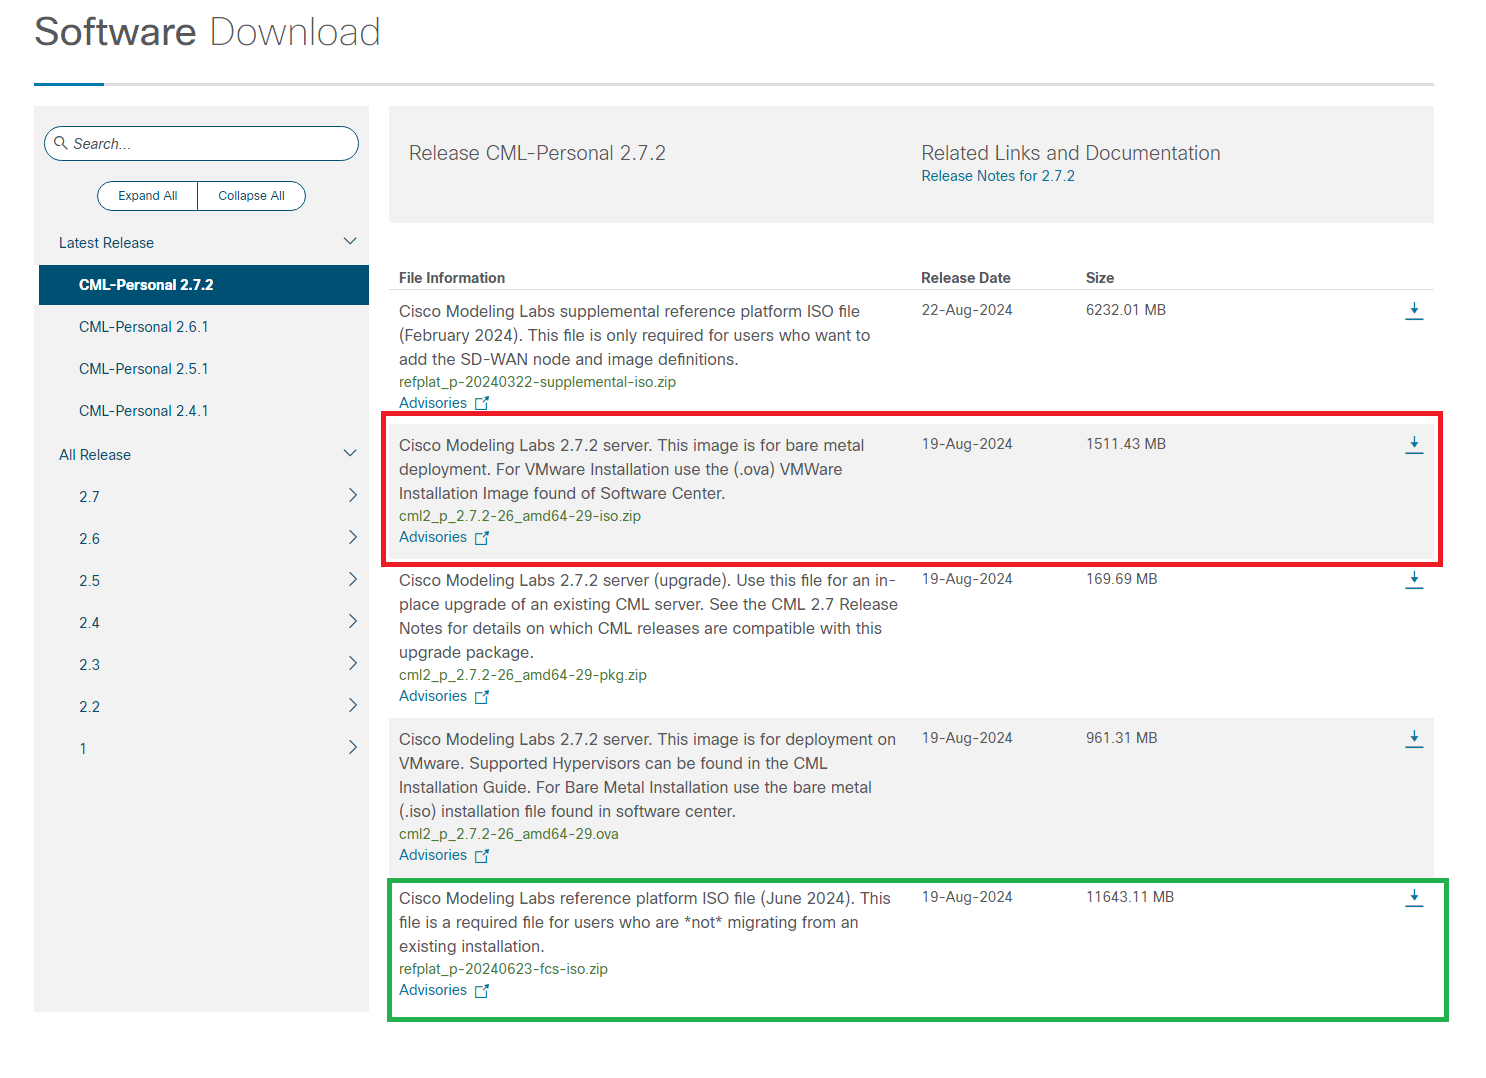This screenshot has width=1486, height=1078.
Task: Click the Size column header
Action: tap(1100, 278)
